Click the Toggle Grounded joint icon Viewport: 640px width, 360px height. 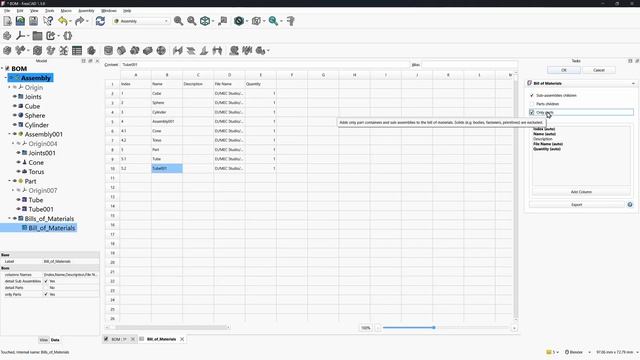click(91, 51)
